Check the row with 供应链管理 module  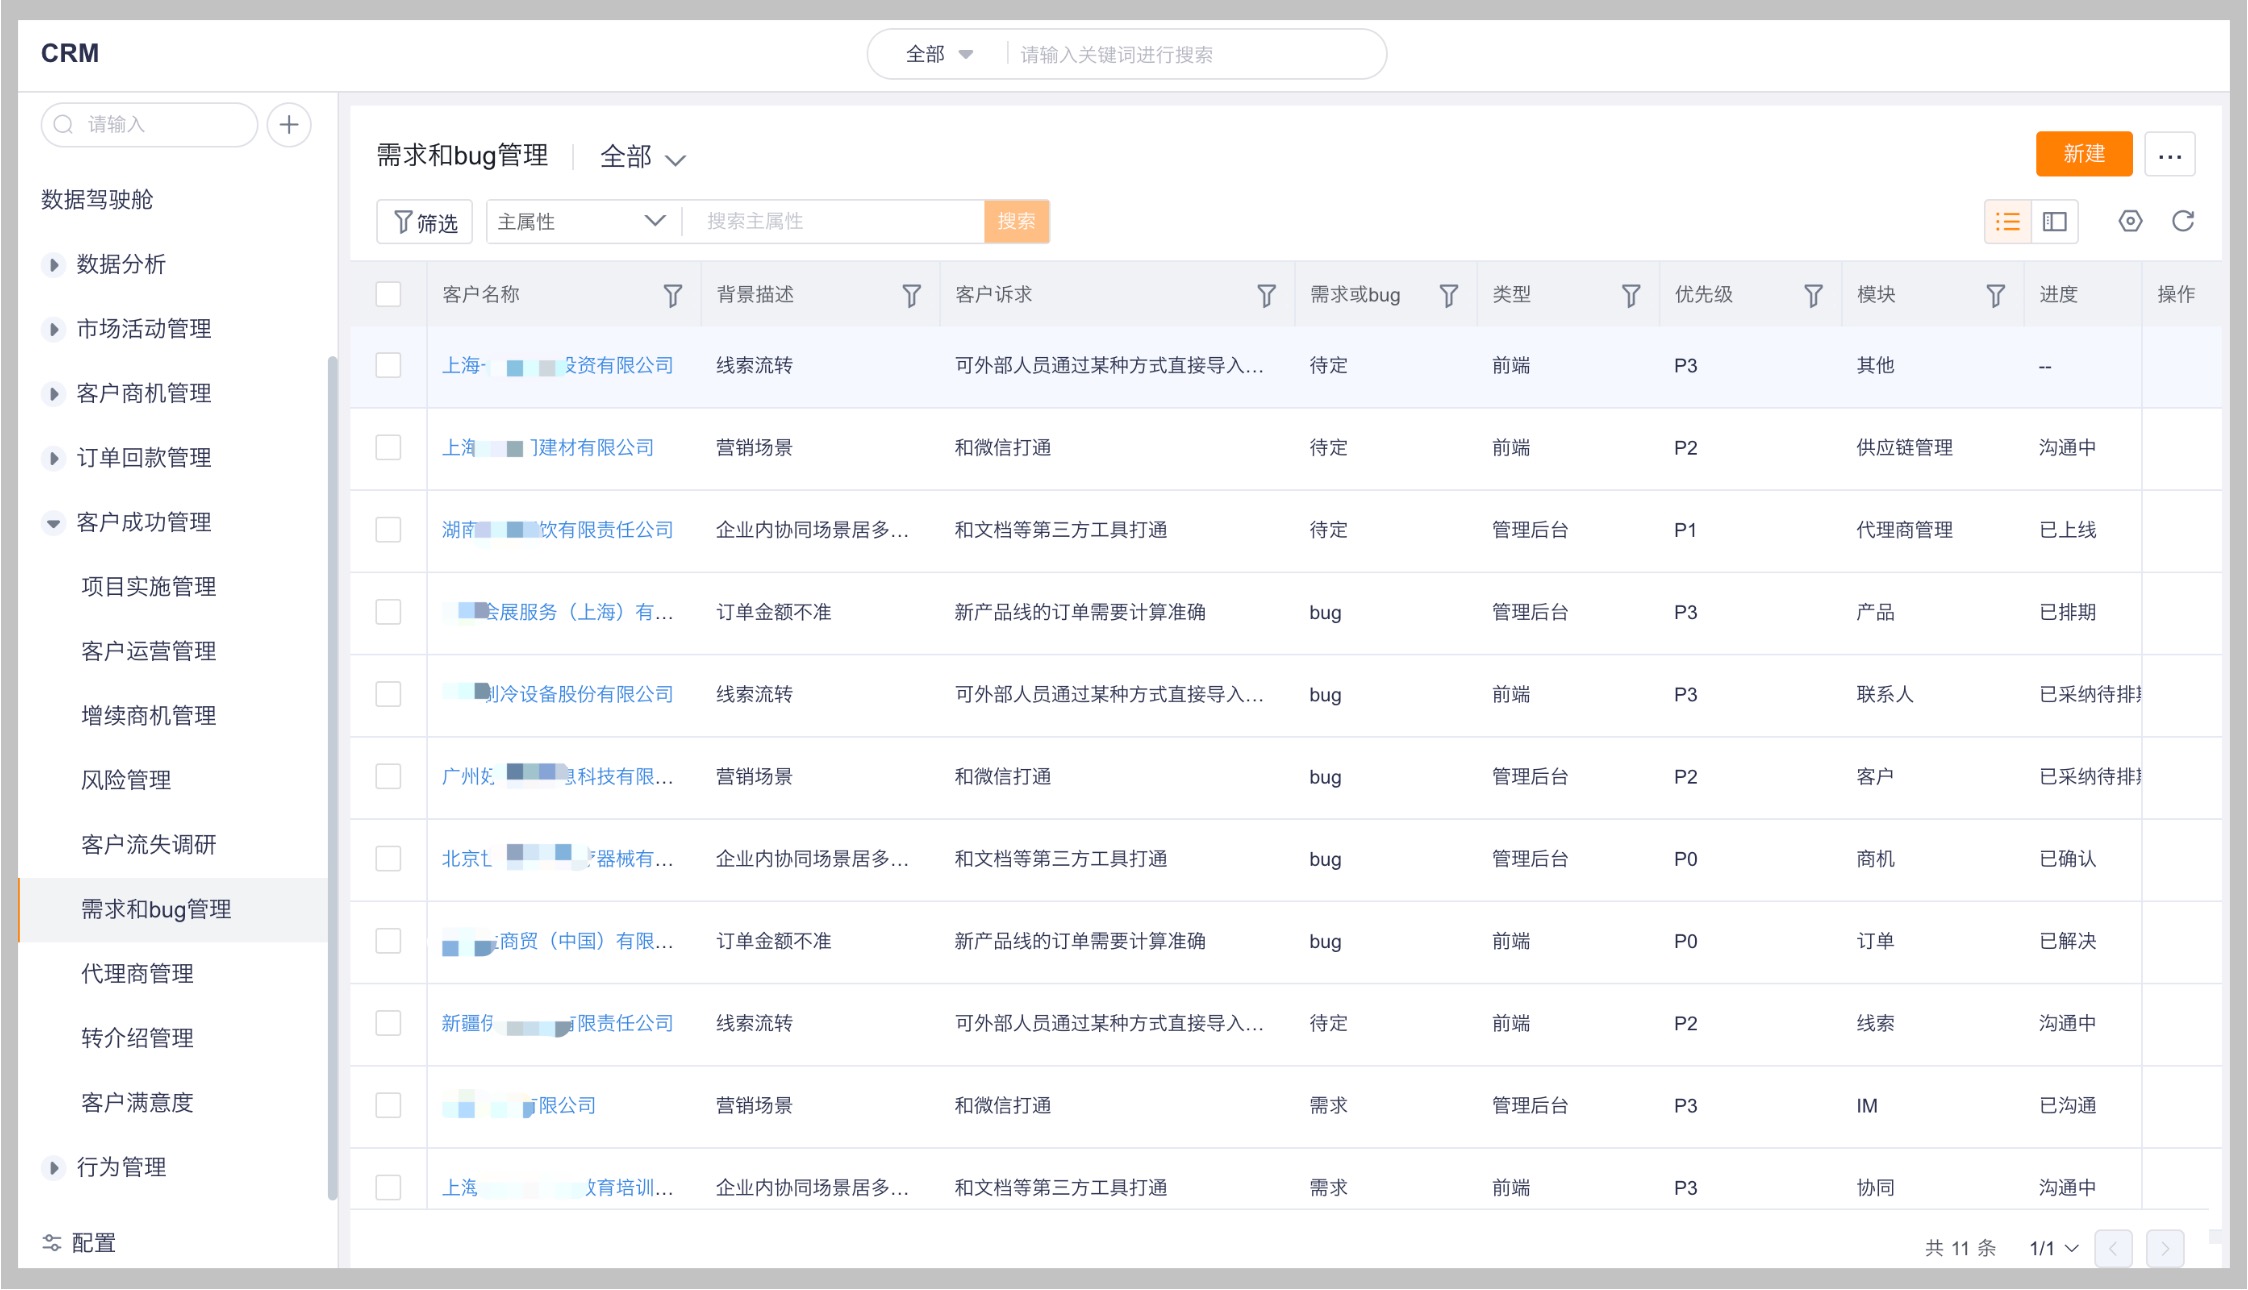(388, 447)
